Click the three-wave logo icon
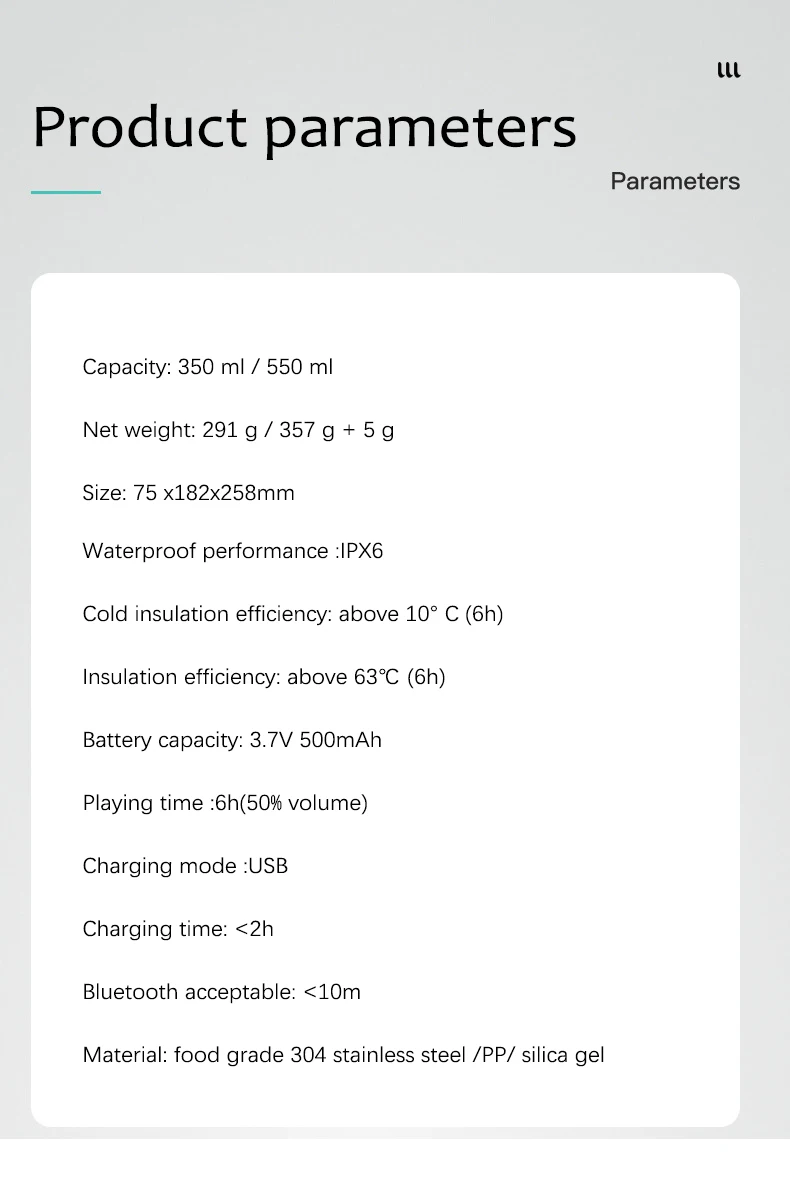This screenshot has height=1190, width=790. click(729, 70)
